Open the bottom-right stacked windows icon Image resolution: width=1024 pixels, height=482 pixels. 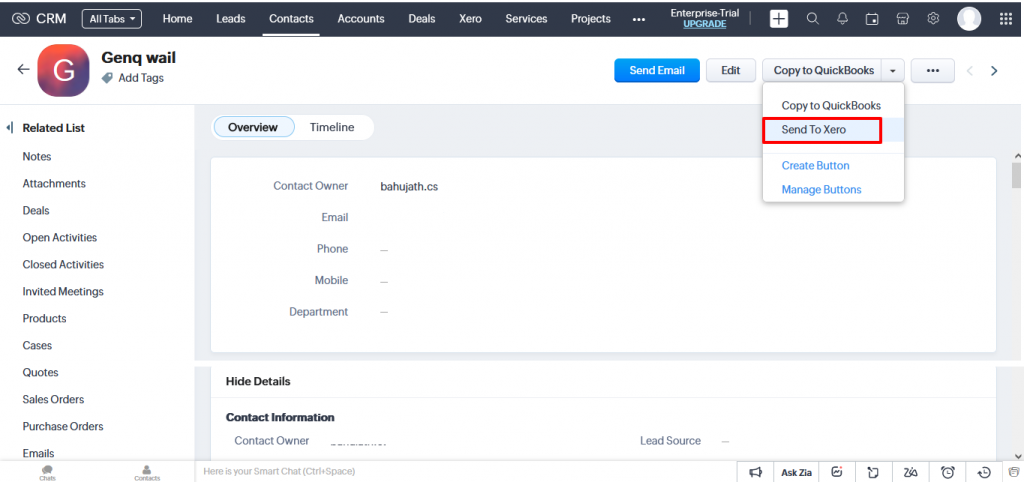tap(1014, 472)
